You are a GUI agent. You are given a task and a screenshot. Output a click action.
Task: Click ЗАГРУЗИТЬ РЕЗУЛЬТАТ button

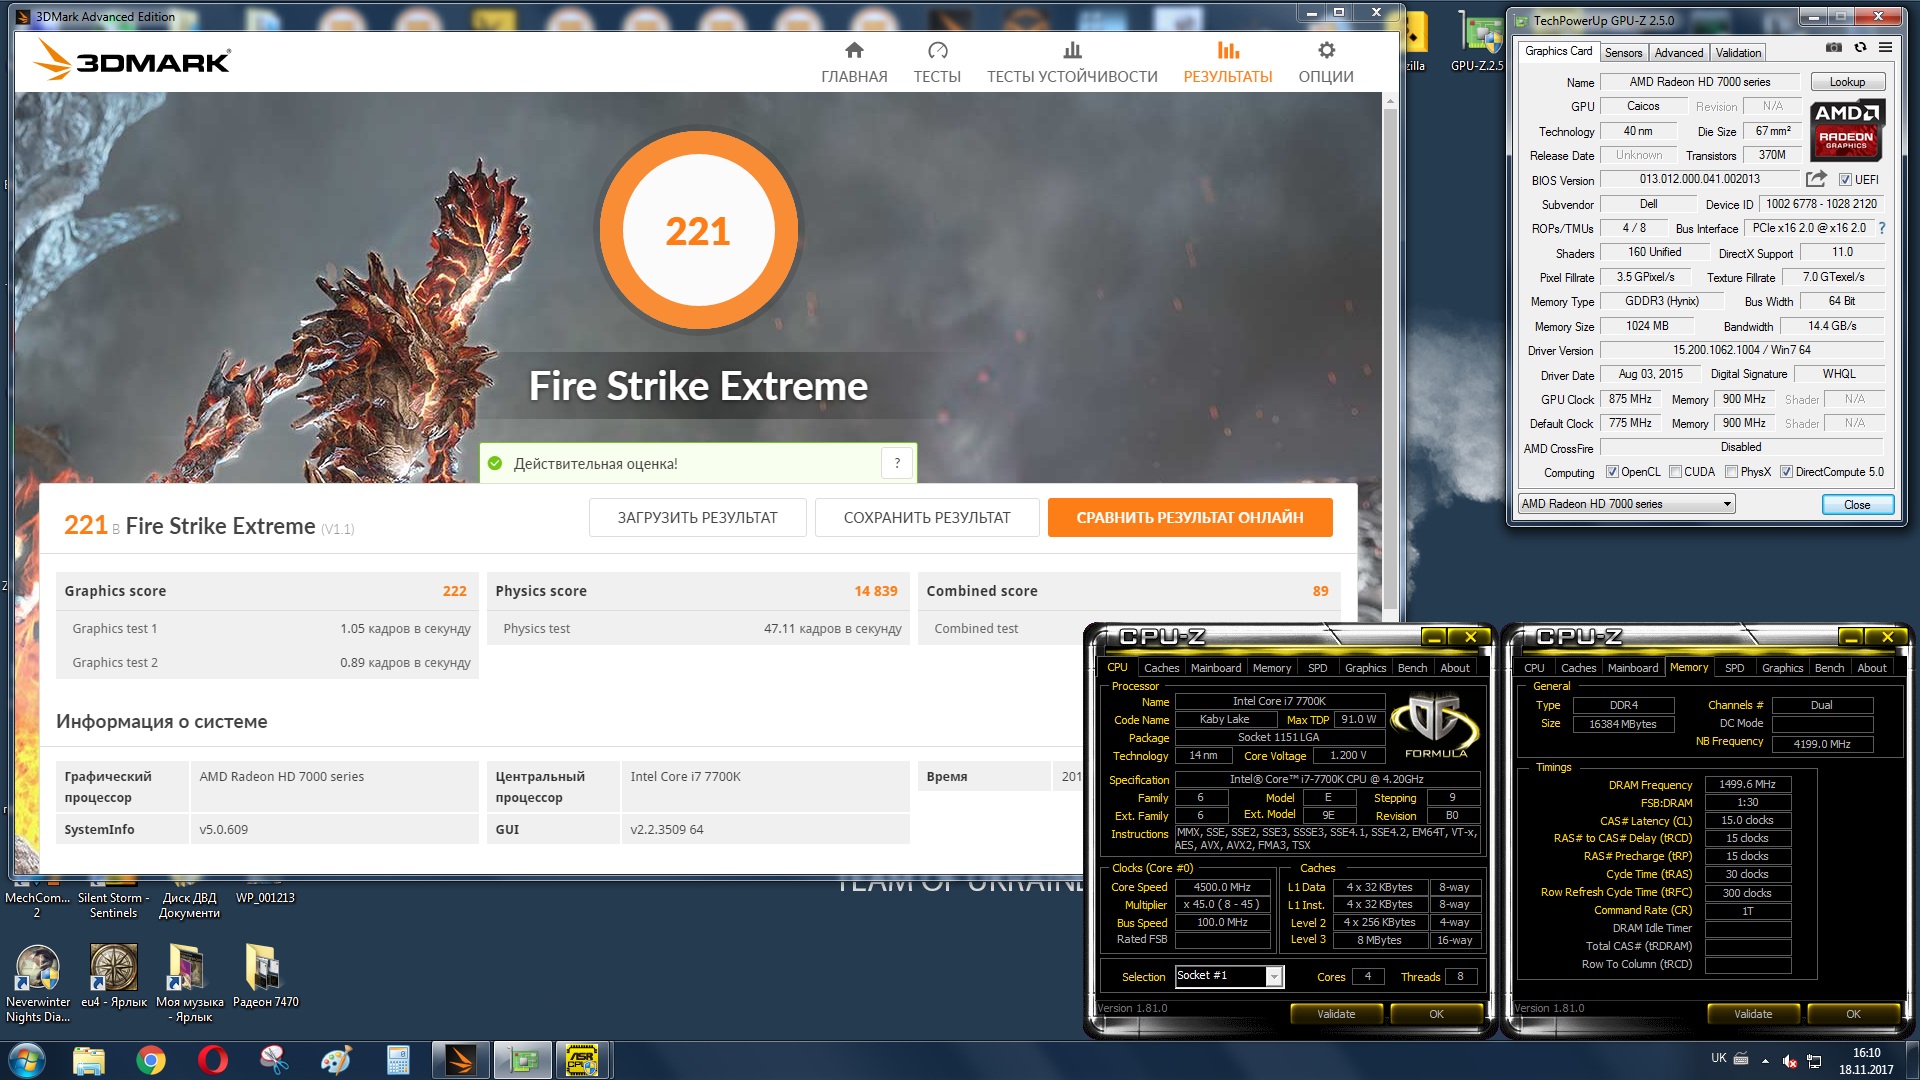pyautogui.click(x=697, y=518)
